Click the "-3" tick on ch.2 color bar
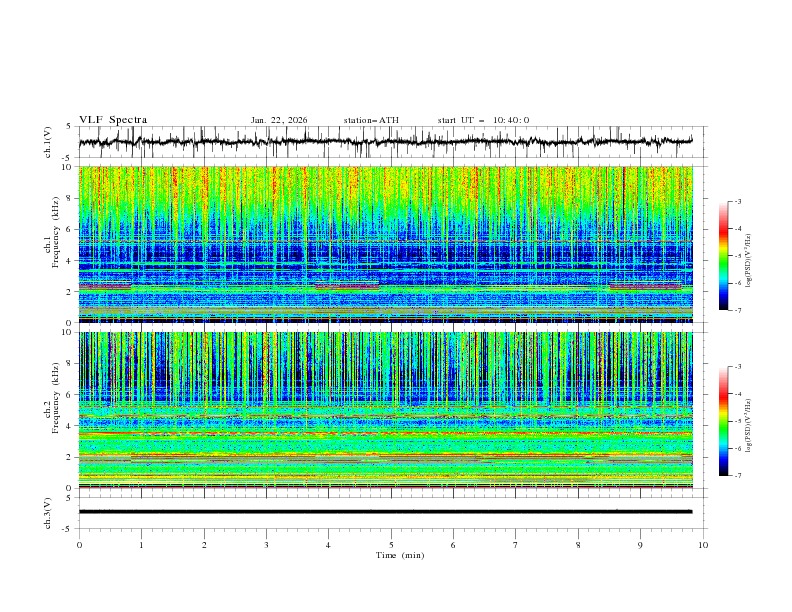The height and width of the screenshot is (612, 792). point(738,367)
